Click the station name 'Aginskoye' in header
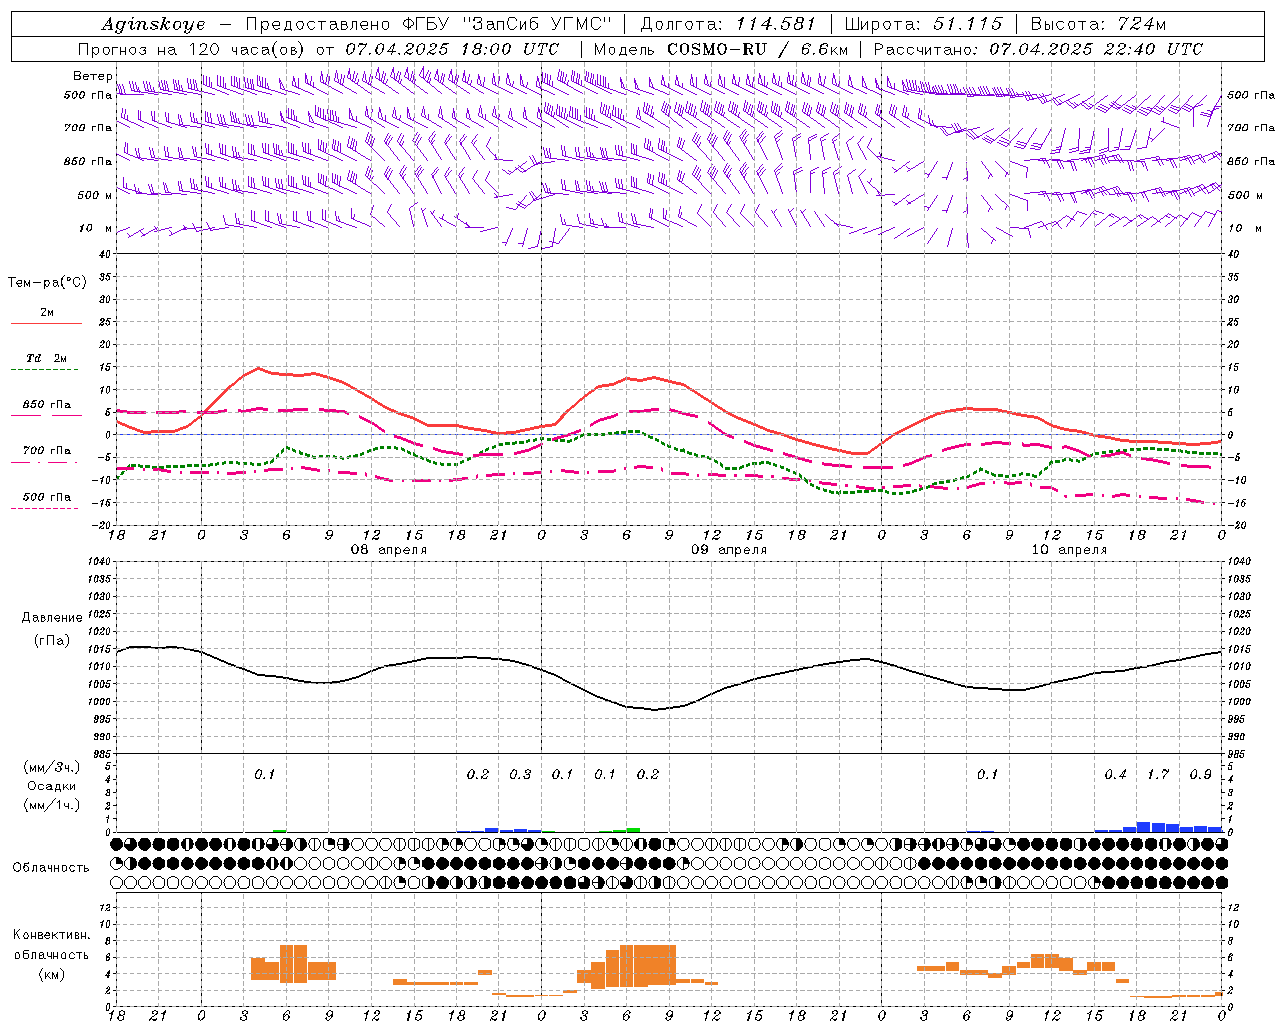This screenshot has height=1024, width=1280. point(153,25)
